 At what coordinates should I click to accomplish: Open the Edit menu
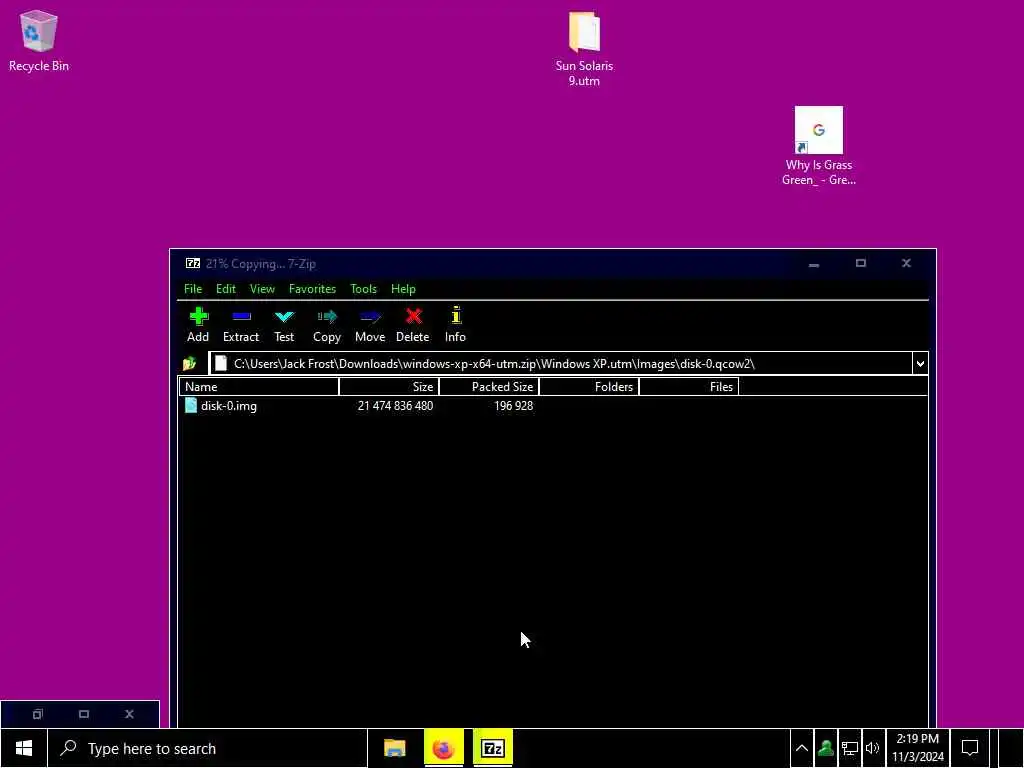coord(226,289)
